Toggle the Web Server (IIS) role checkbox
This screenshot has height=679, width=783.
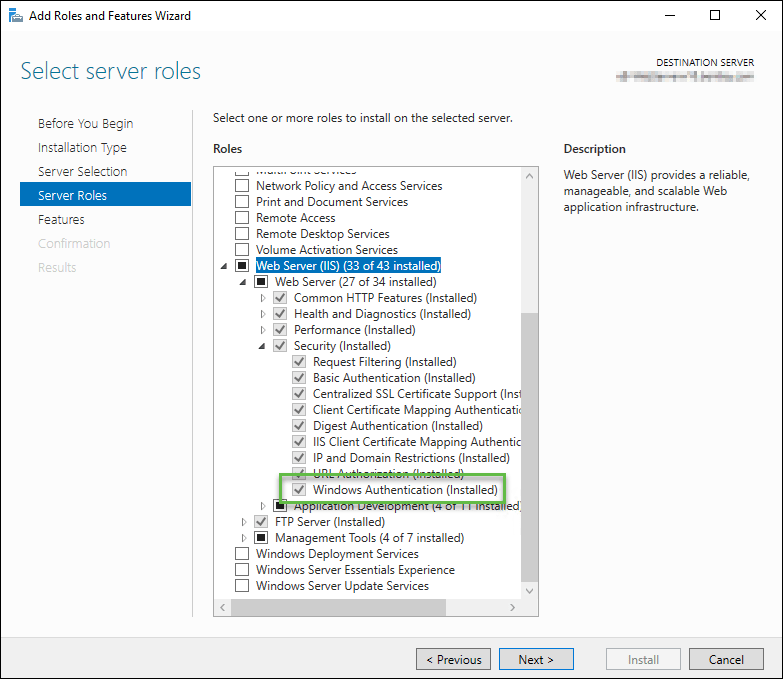tap(242, 266)
